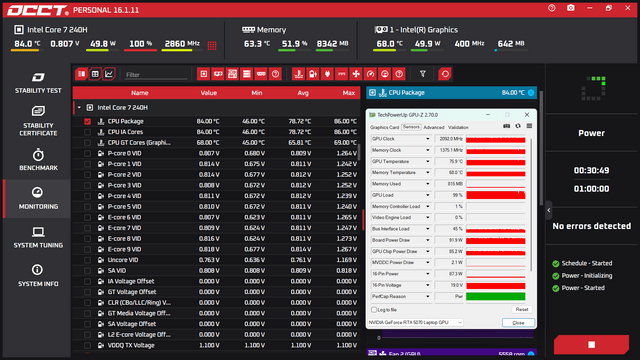Switch to GPU-Z Advanced tab
Image resolution: width=640 pixels, height=360 pixels.
(433, 127)
